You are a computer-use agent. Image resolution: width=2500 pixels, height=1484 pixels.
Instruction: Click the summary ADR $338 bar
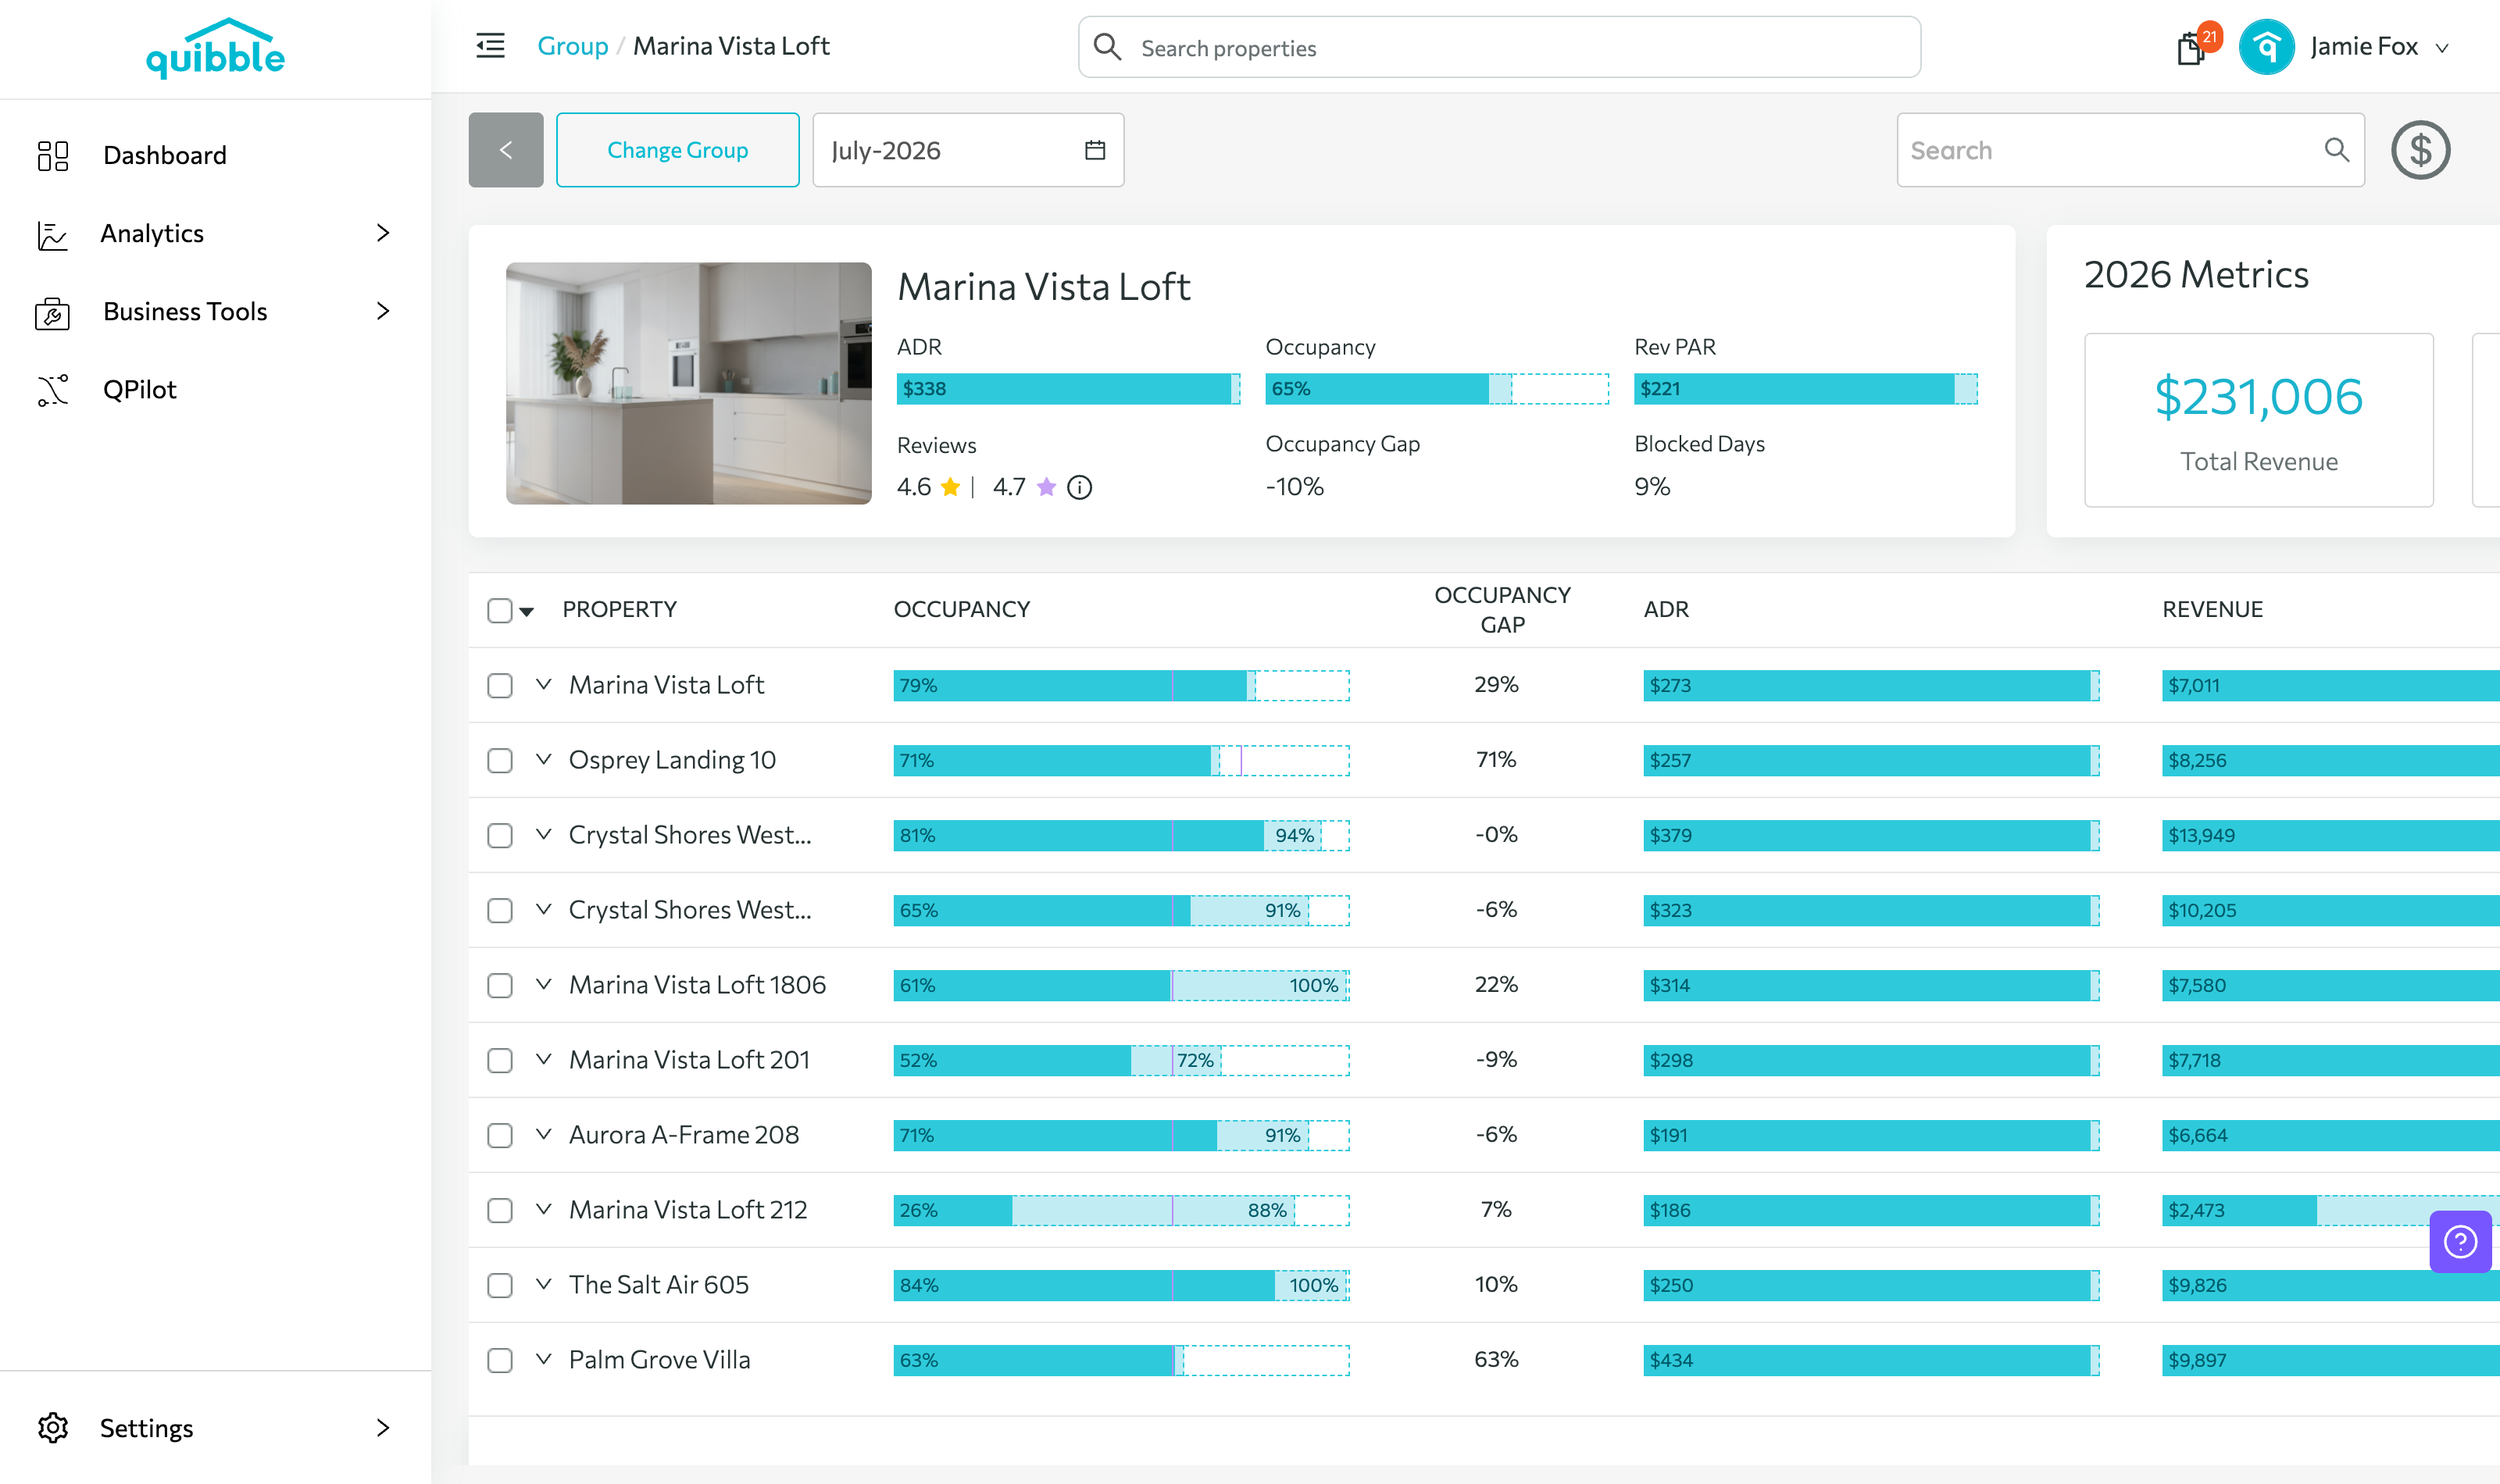point(1068,389)
